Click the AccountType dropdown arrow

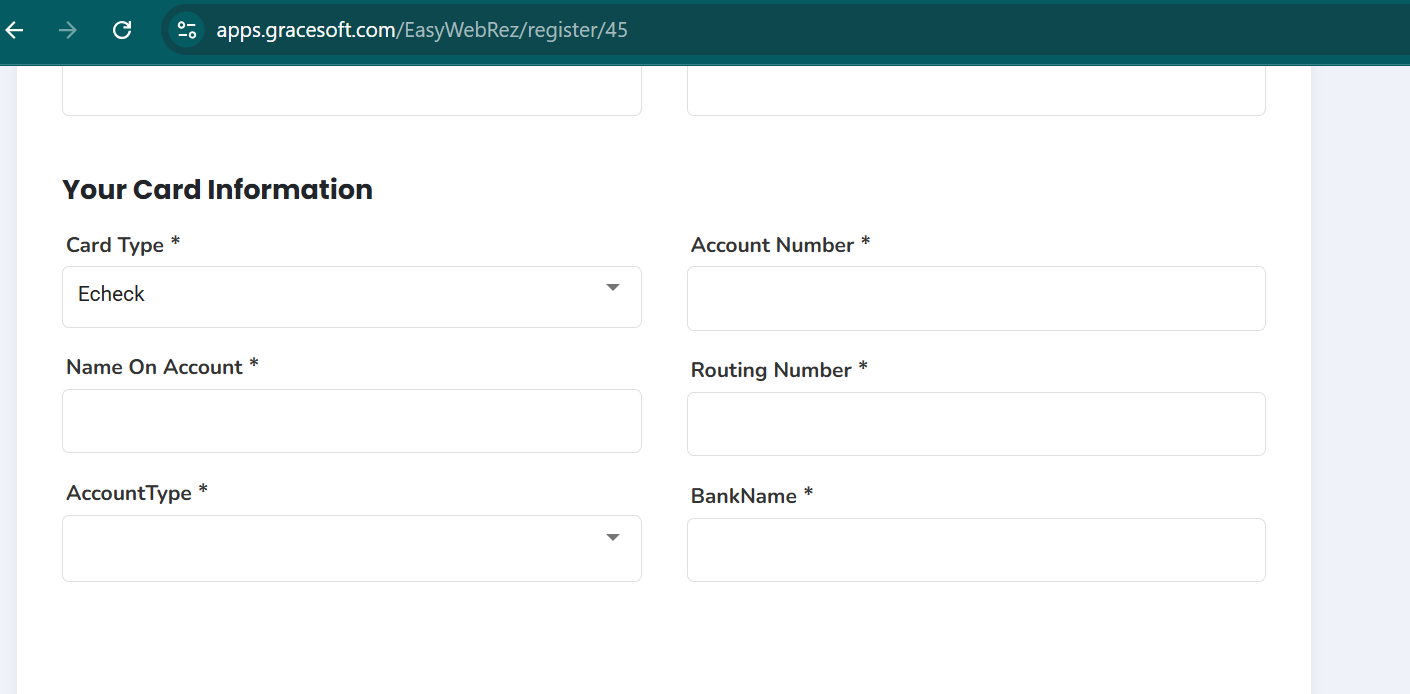tap(613, 538)
